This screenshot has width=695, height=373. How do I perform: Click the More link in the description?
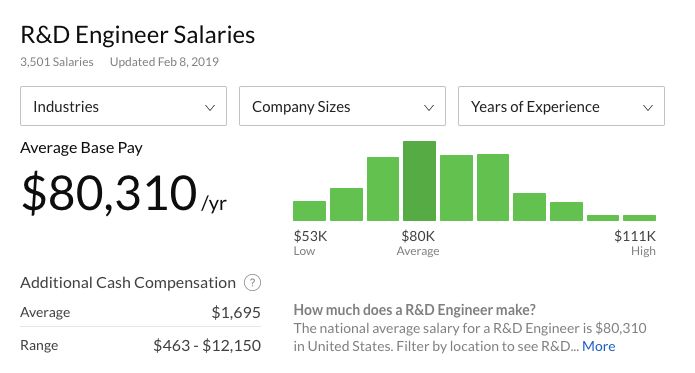coord(598,346)
